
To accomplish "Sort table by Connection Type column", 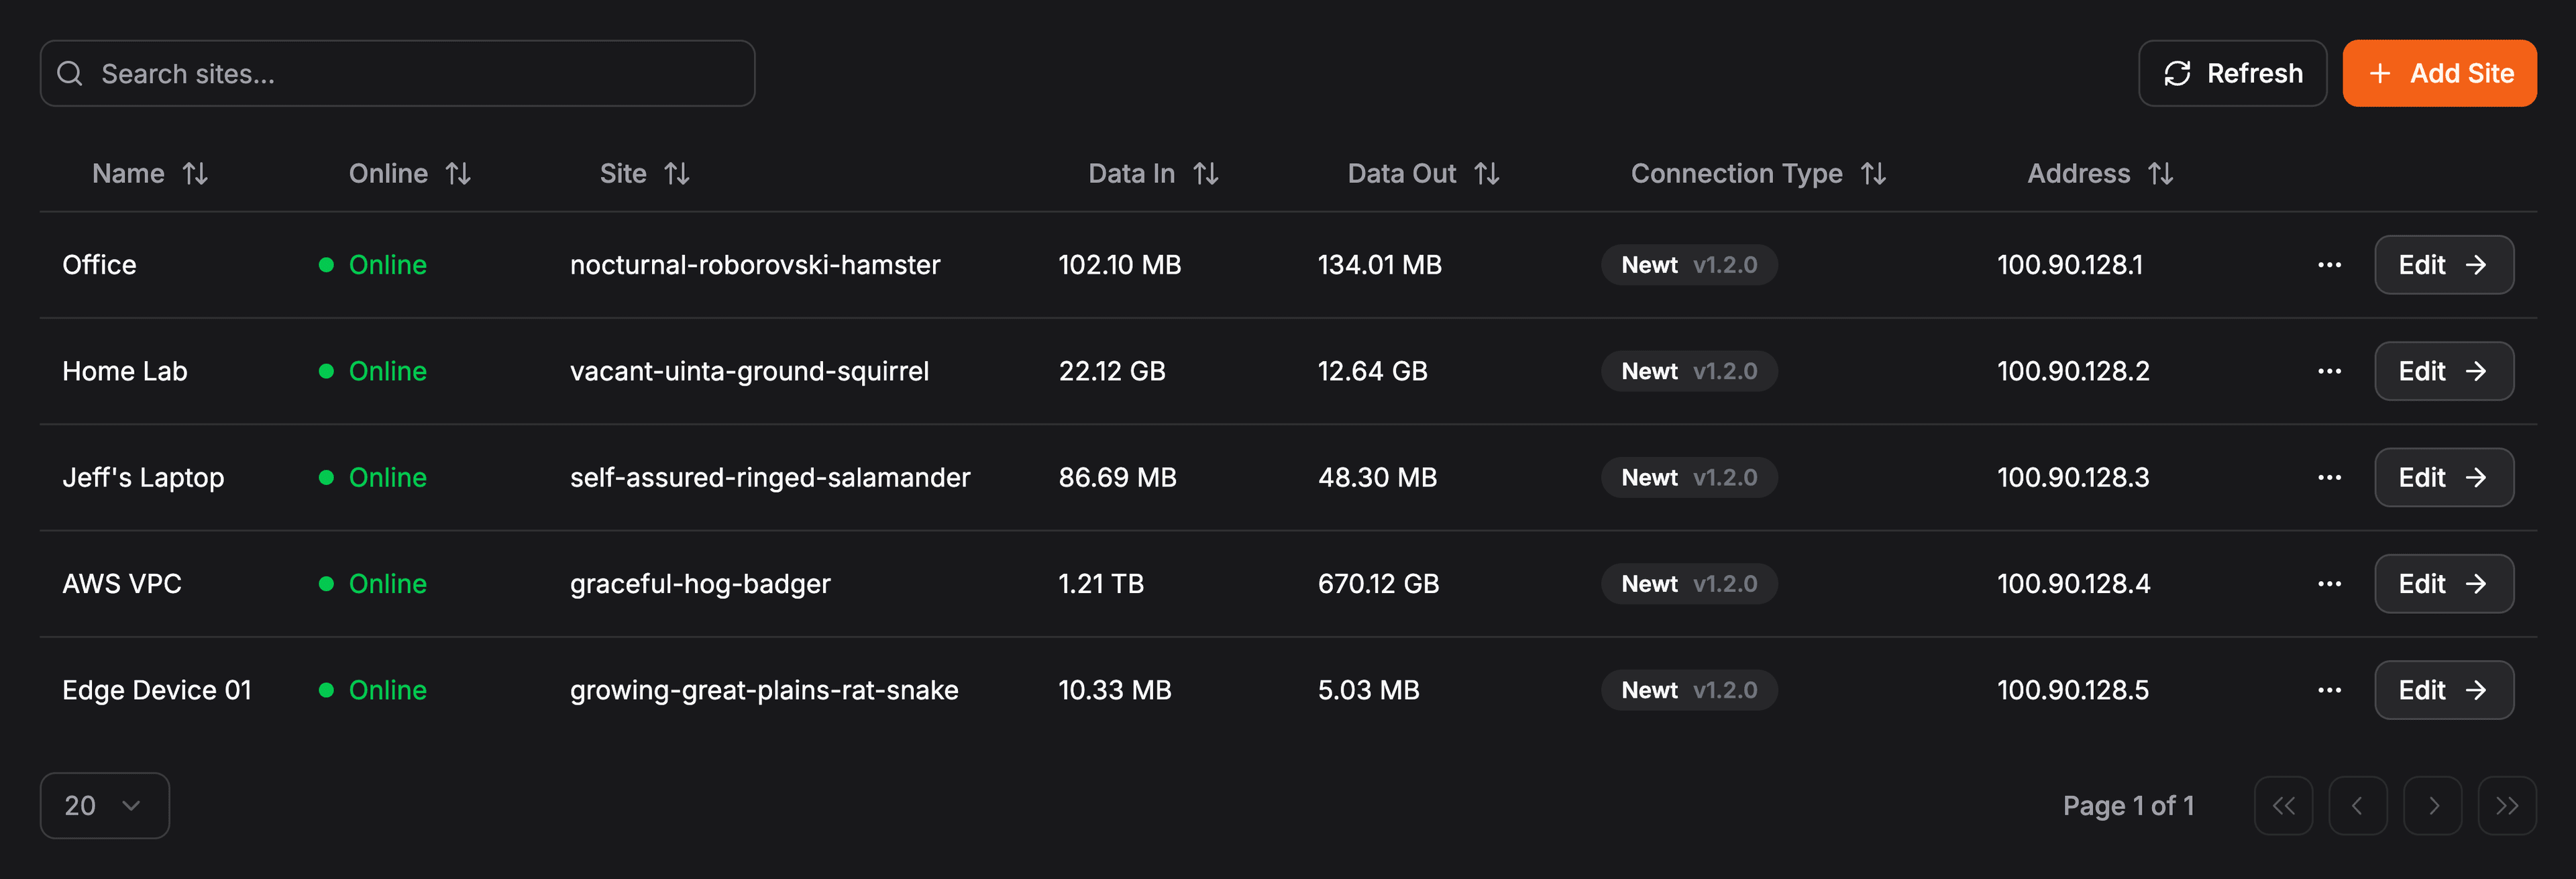I will coord(1758,174).
